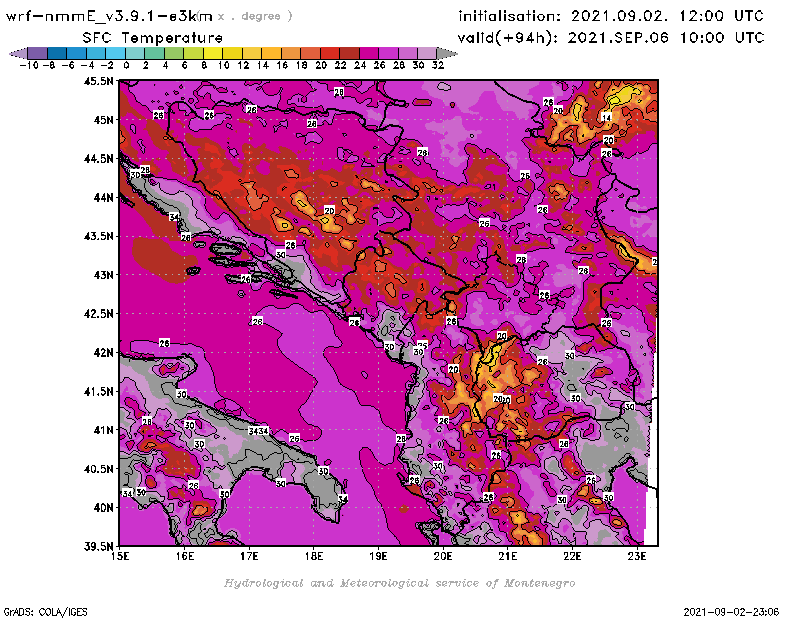Pick the dark red legend swatch between 22 and 24
The width and height of the screenshot is (800, 618).
click(349, 53)
